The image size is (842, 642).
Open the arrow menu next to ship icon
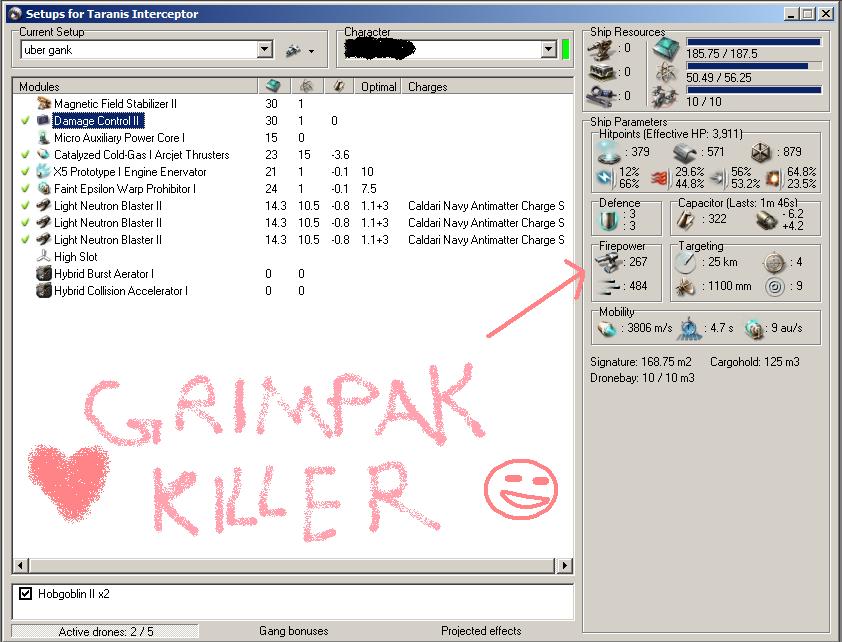tap(311, 52)
